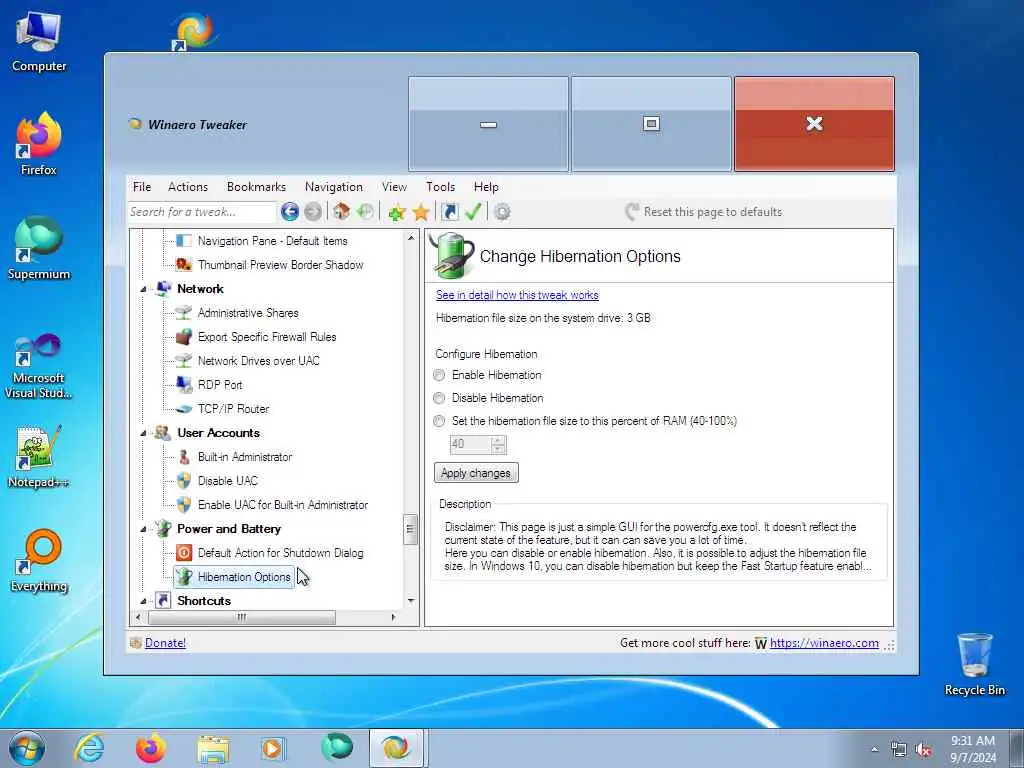Open the Actions menu
The width and height of the screenshot is (1024, 768).
187,187
